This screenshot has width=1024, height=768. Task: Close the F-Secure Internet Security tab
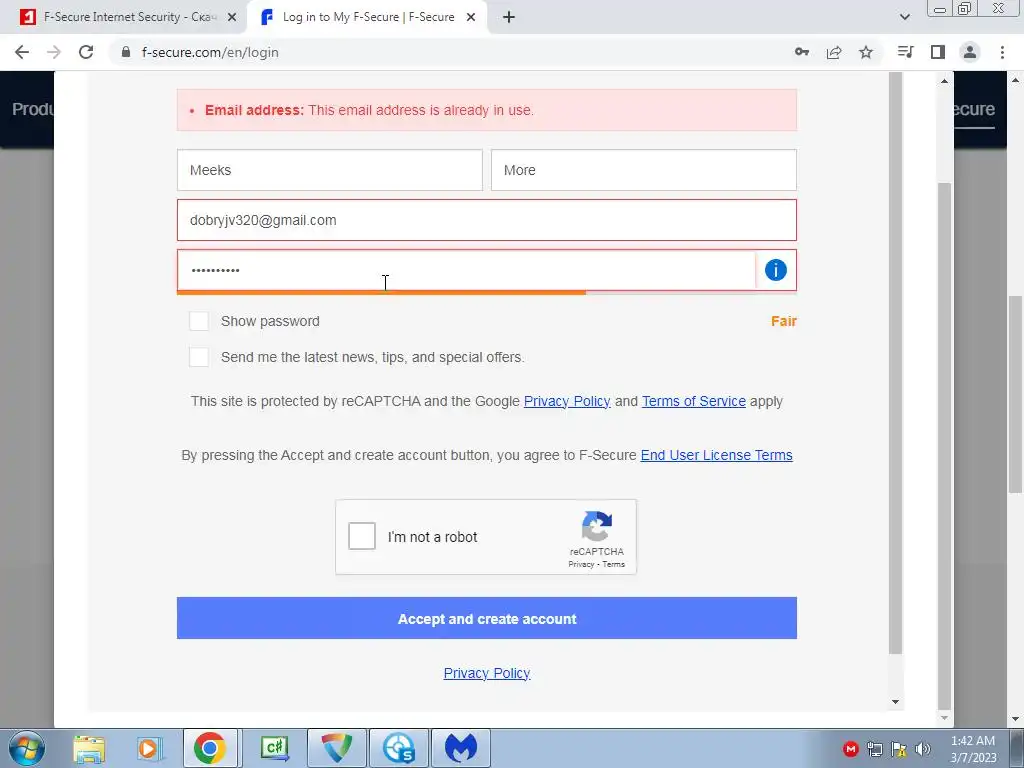(232, 17)
